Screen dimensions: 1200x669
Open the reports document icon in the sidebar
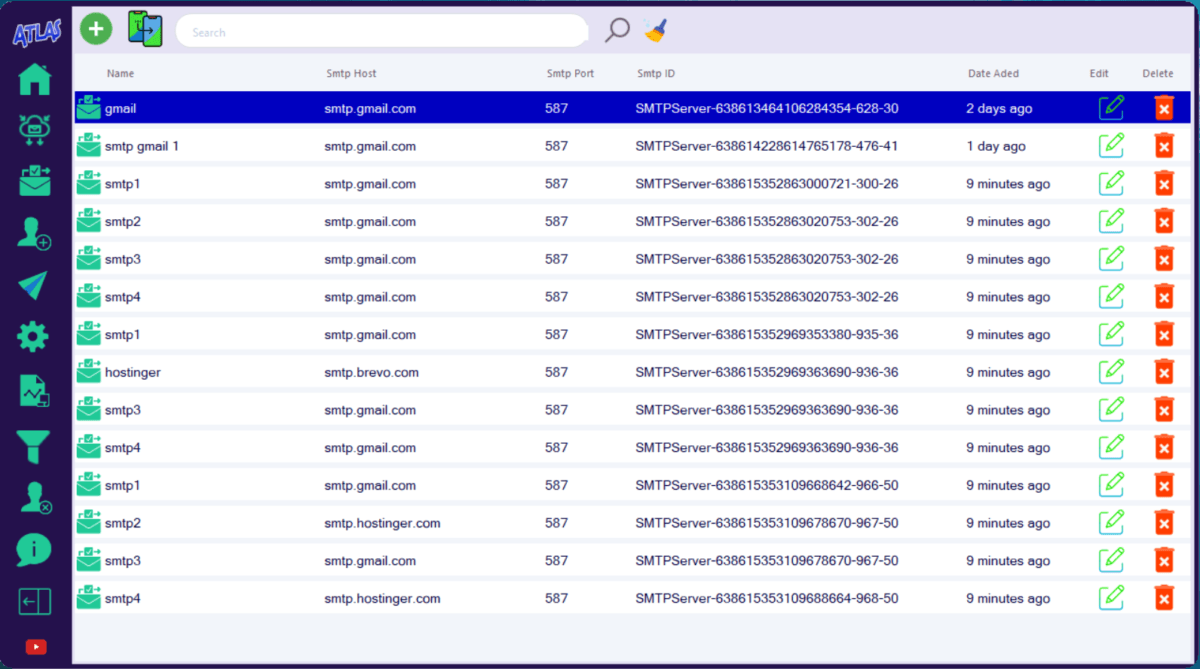pos(33,390)
